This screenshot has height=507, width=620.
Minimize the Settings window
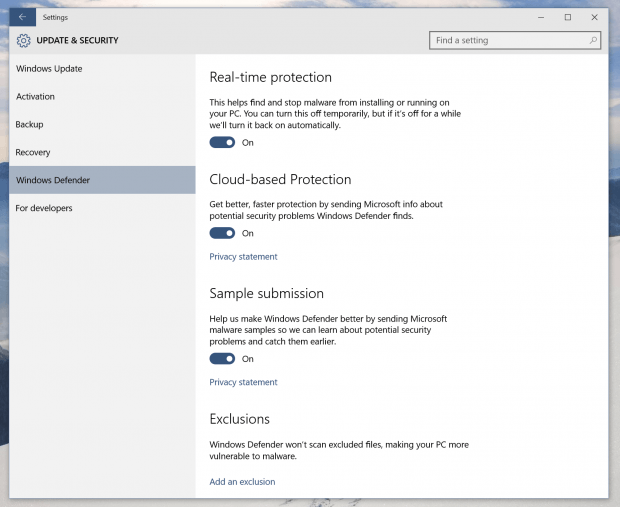pyautogui.click(x=541, y=17)
